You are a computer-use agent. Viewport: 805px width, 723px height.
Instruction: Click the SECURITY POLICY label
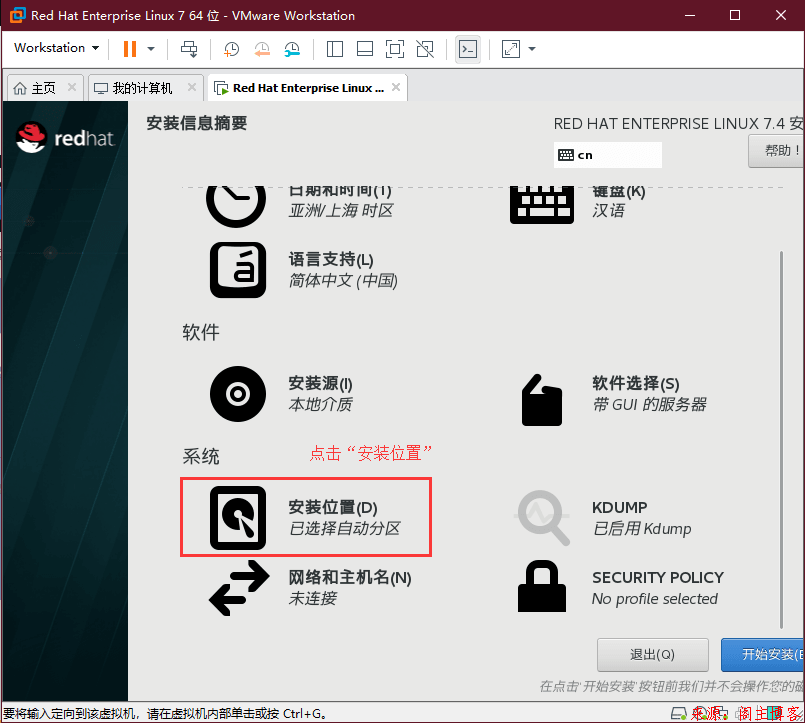pyautogui.click(x=658, y=578)
